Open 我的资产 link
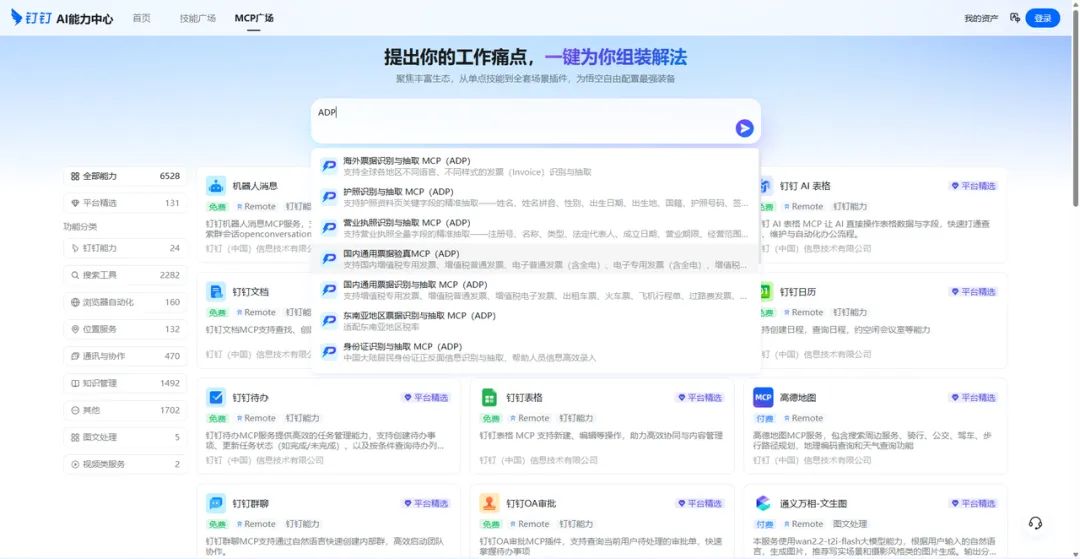This screenshot has height=559, width=1080. point(981,19)
